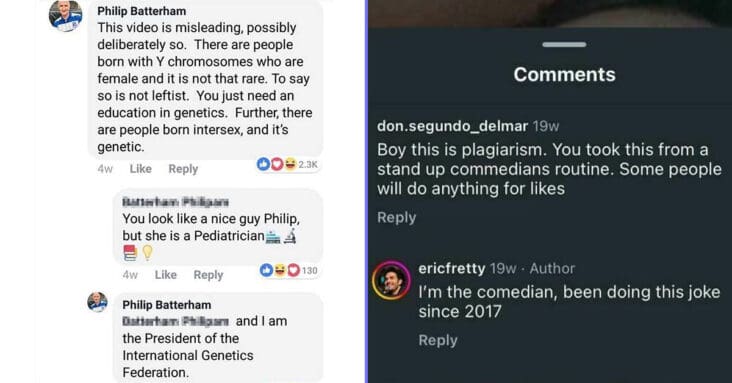Image resolution: width=732 pixels, height=383 pixels.
Task: Click the blue like reaction icon beside 130
Action: 266,270
